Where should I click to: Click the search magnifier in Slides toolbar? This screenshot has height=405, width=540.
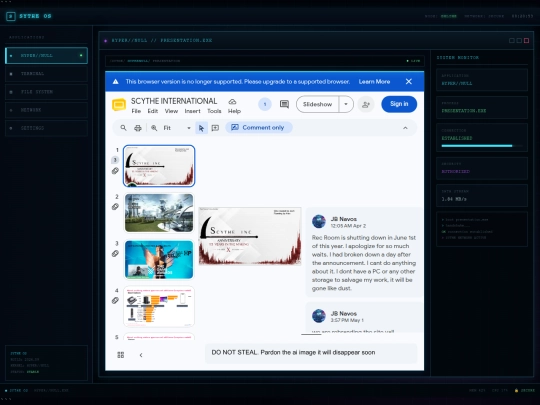coord(123,128)
